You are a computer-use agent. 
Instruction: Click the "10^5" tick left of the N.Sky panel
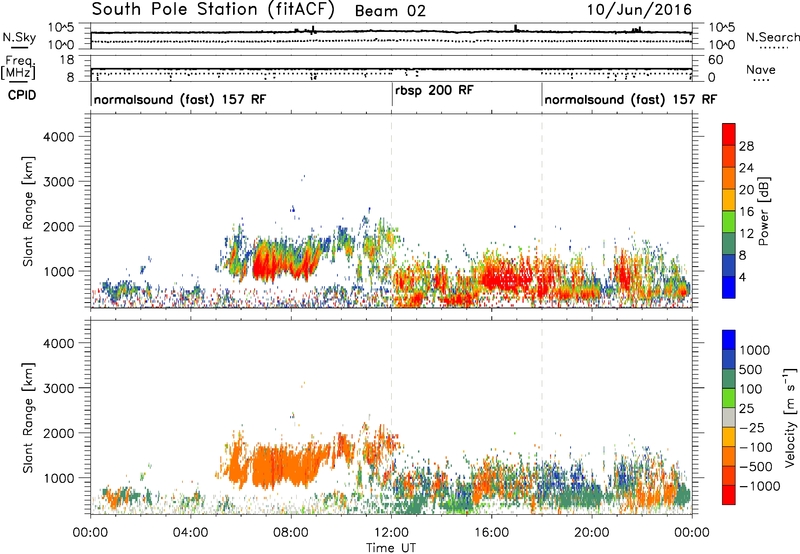click(x=61, y=28)
